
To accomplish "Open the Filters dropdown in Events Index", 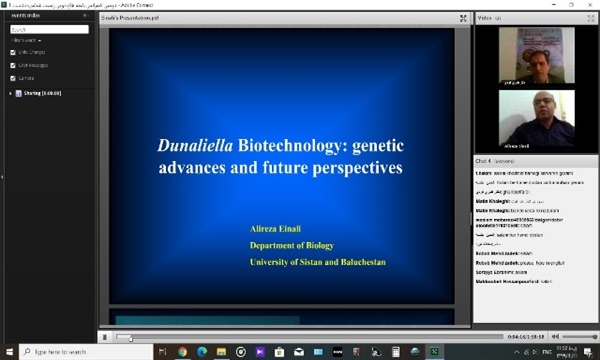I will click(26, 40).
